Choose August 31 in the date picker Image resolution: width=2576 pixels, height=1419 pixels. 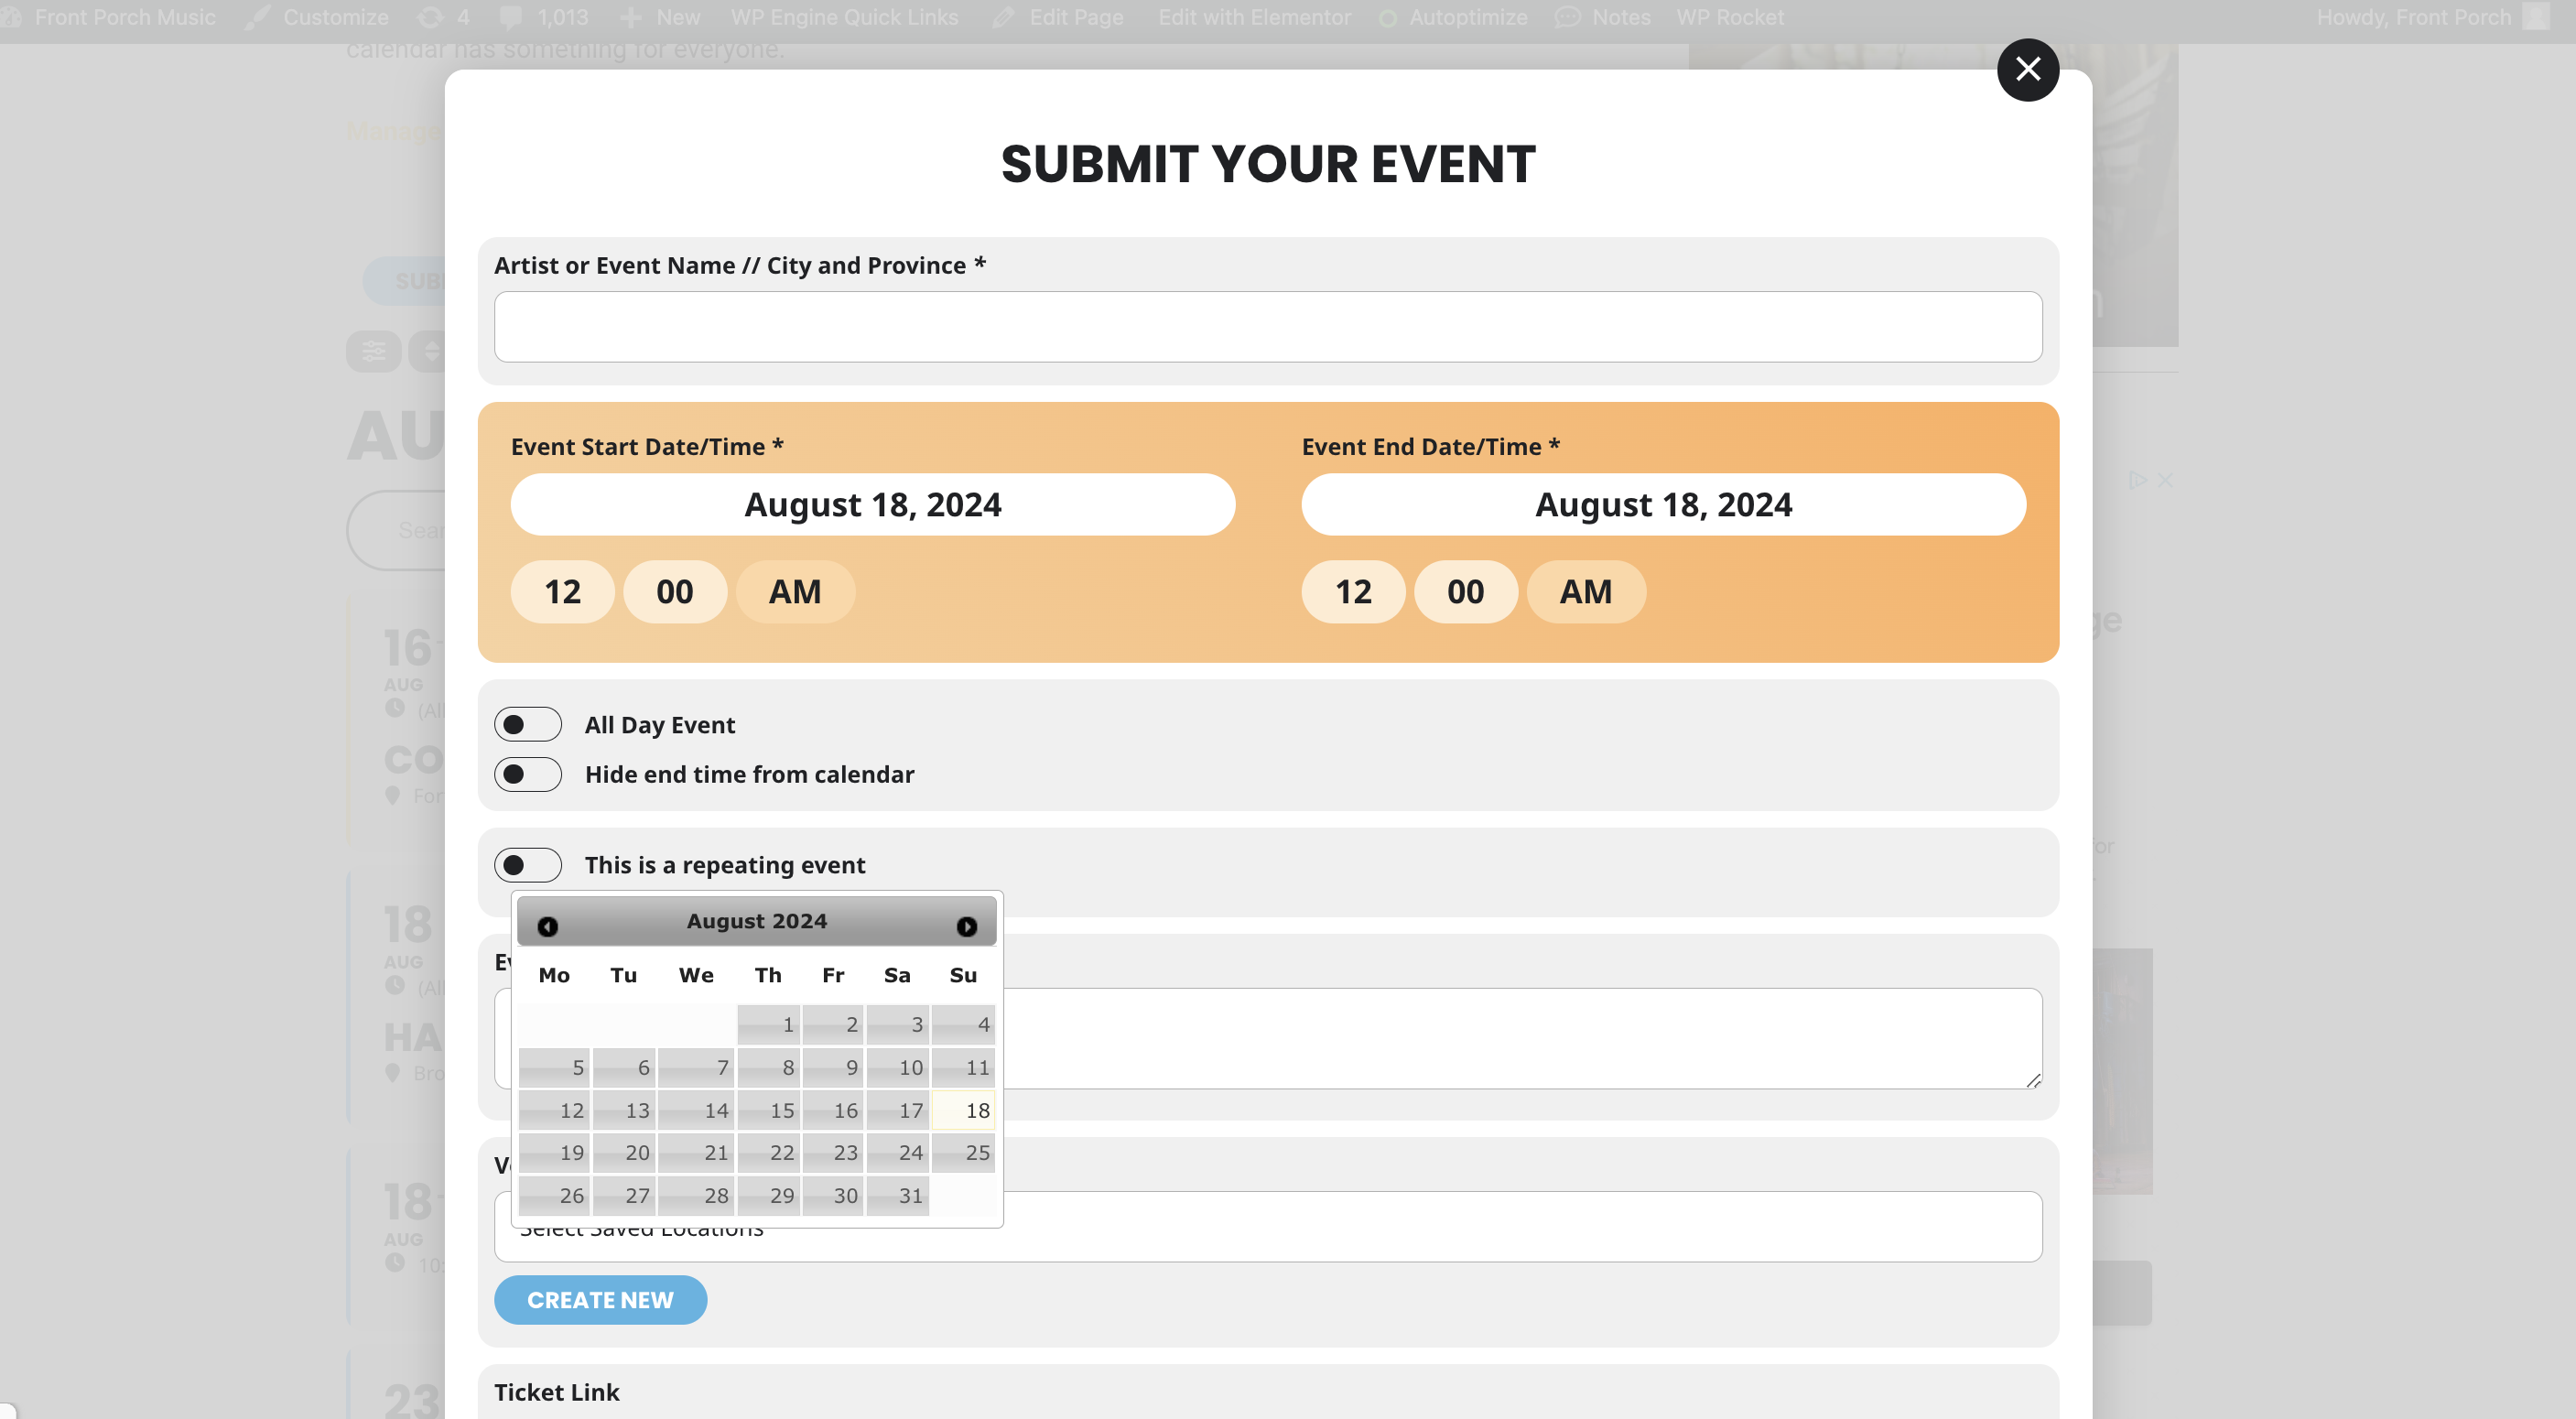point(898,1195)
